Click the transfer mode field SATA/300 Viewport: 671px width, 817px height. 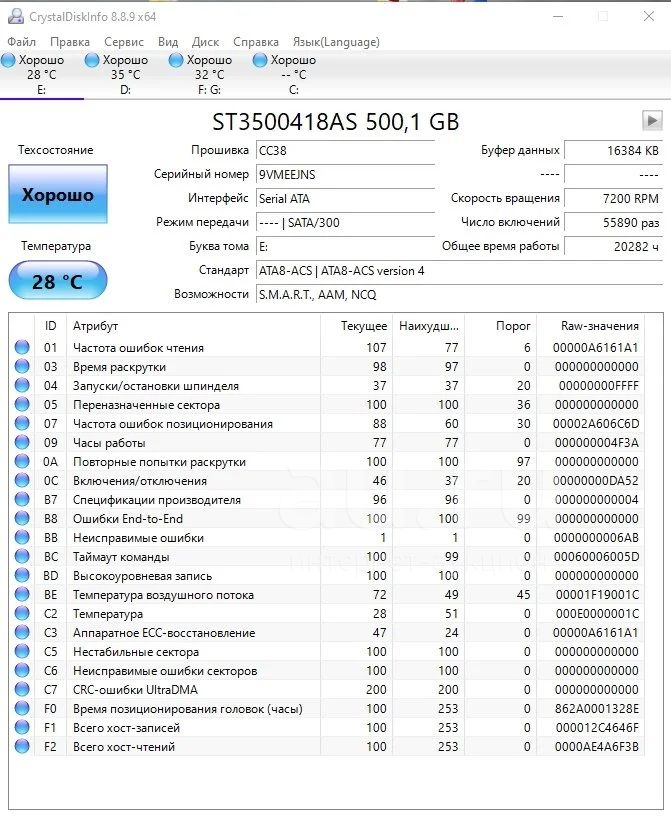coord(345,222)
